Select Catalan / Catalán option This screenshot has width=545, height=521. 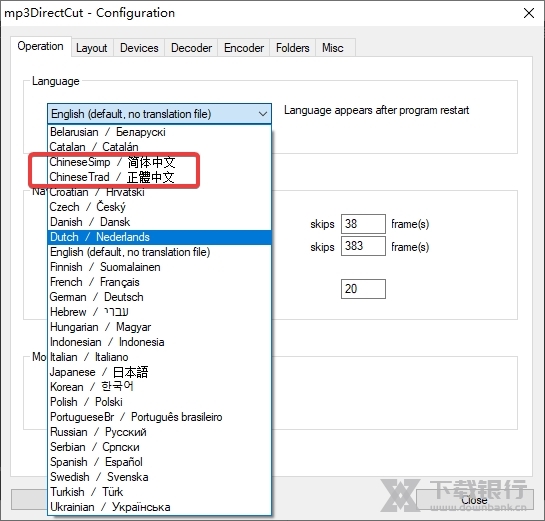click(159, 147)
